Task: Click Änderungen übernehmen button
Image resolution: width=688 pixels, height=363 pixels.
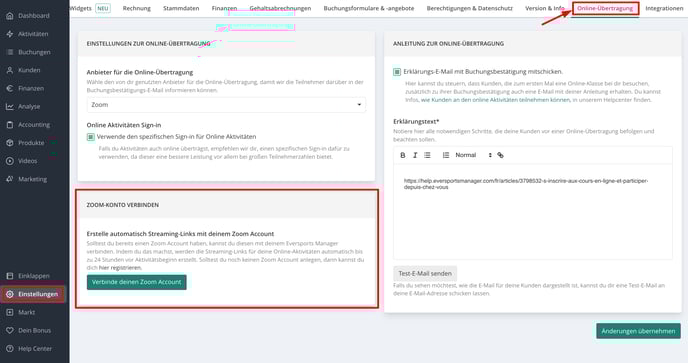Action: point(638,331)
